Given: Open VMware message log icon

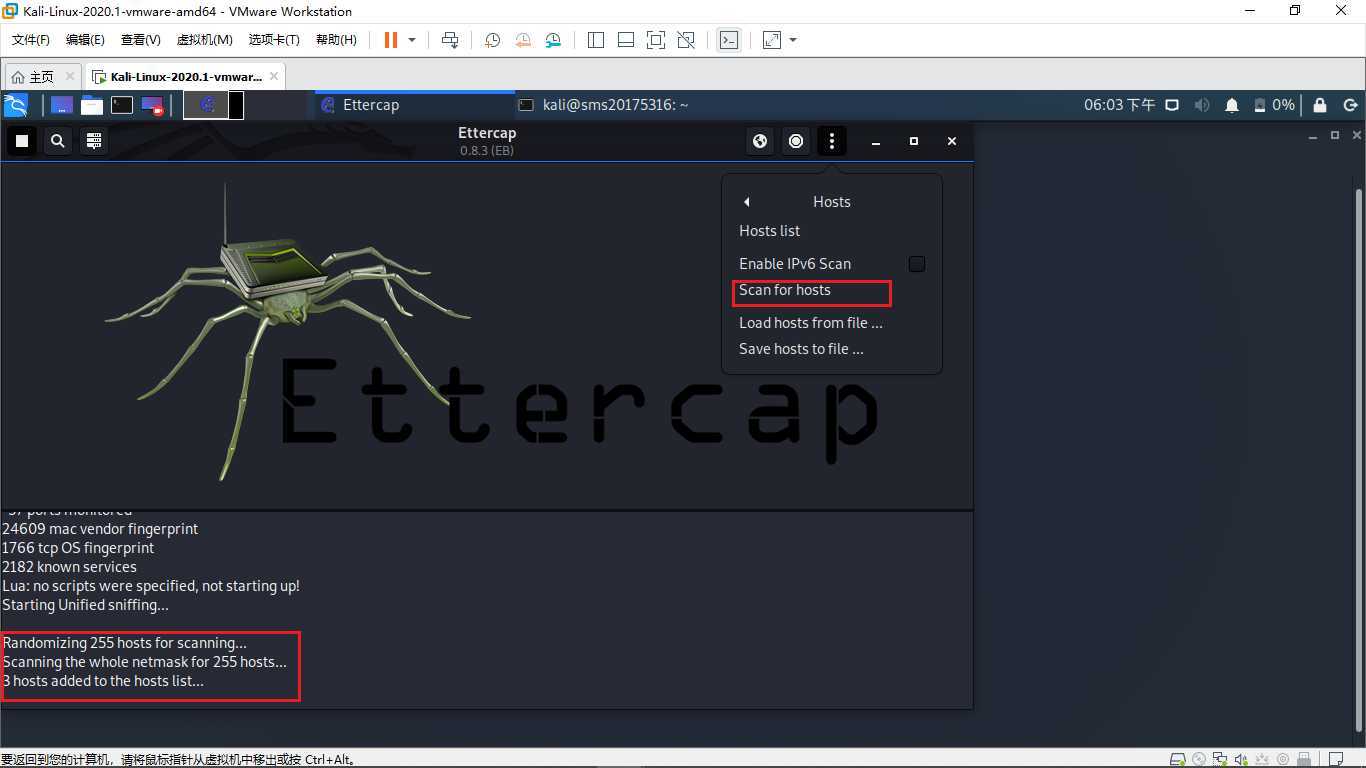Looking at the screenshot, I should [1336, 760].
